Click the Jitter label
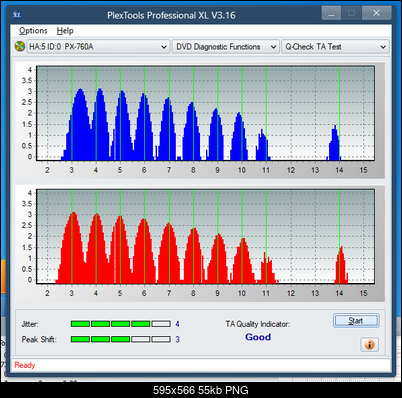Image resolution: width=402 pixels, height=398 pixels. tap(30, 324)
